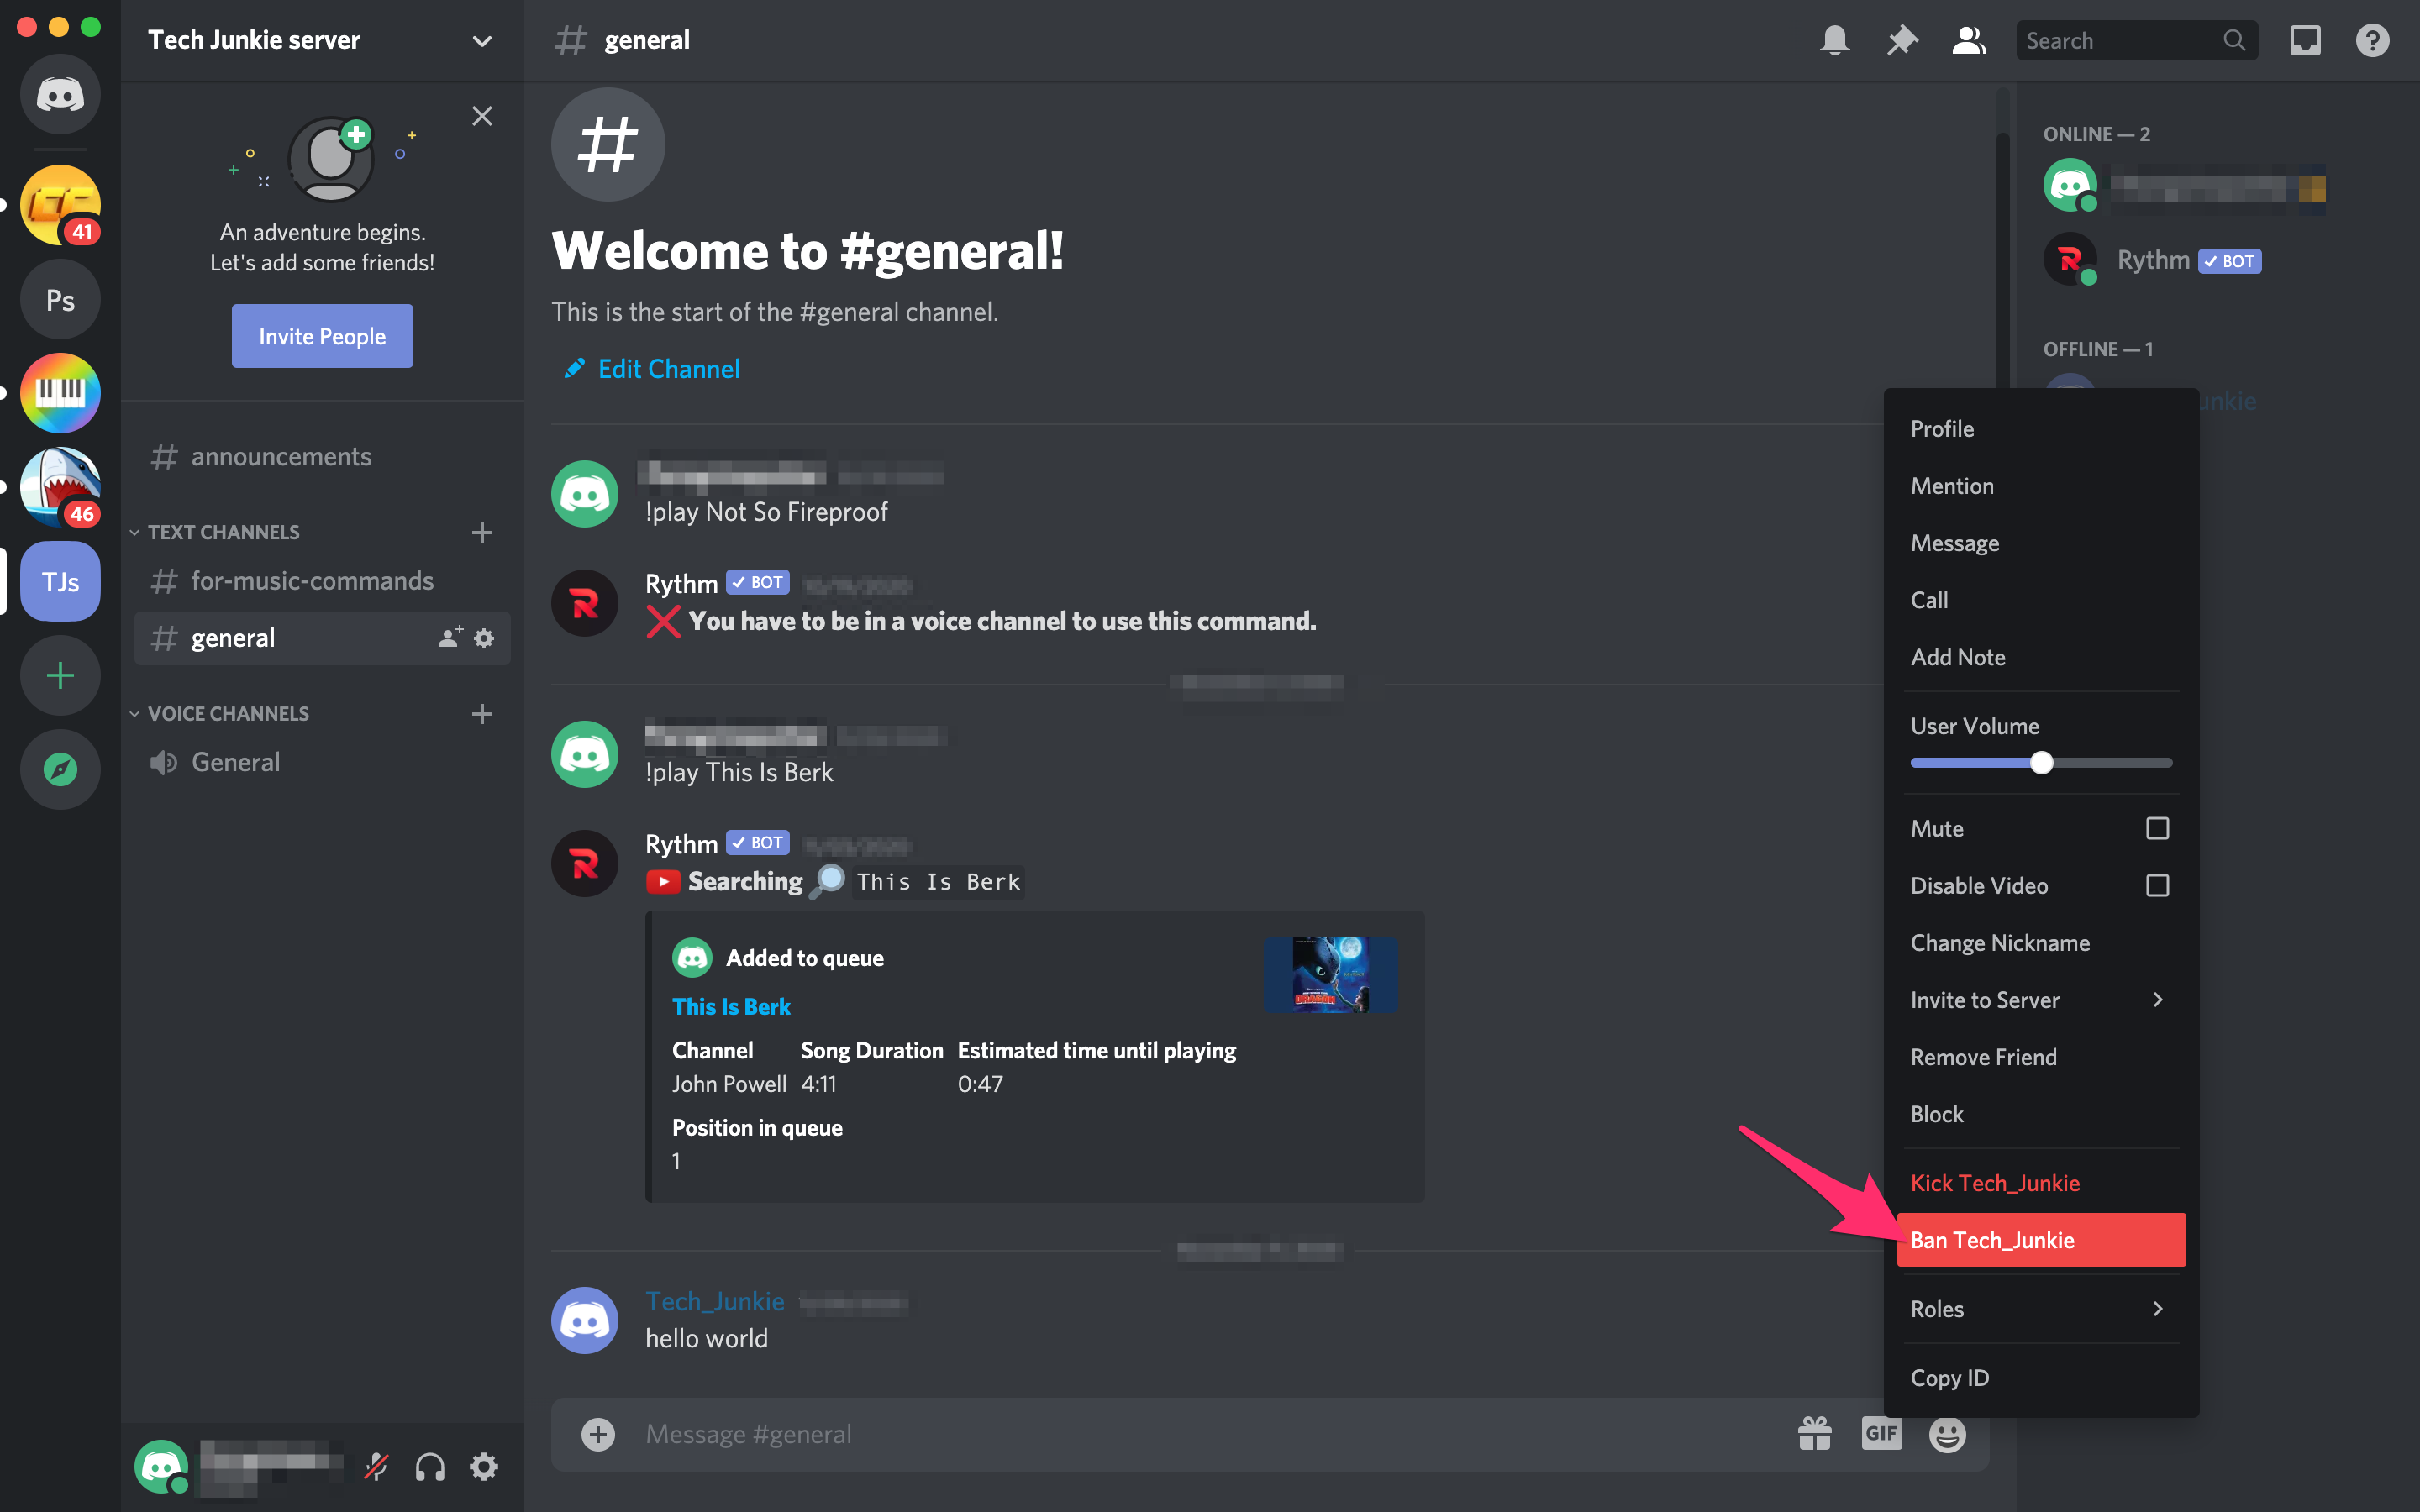
Task: Adjust the User Volume slider
Action: tap(2043, 762)
